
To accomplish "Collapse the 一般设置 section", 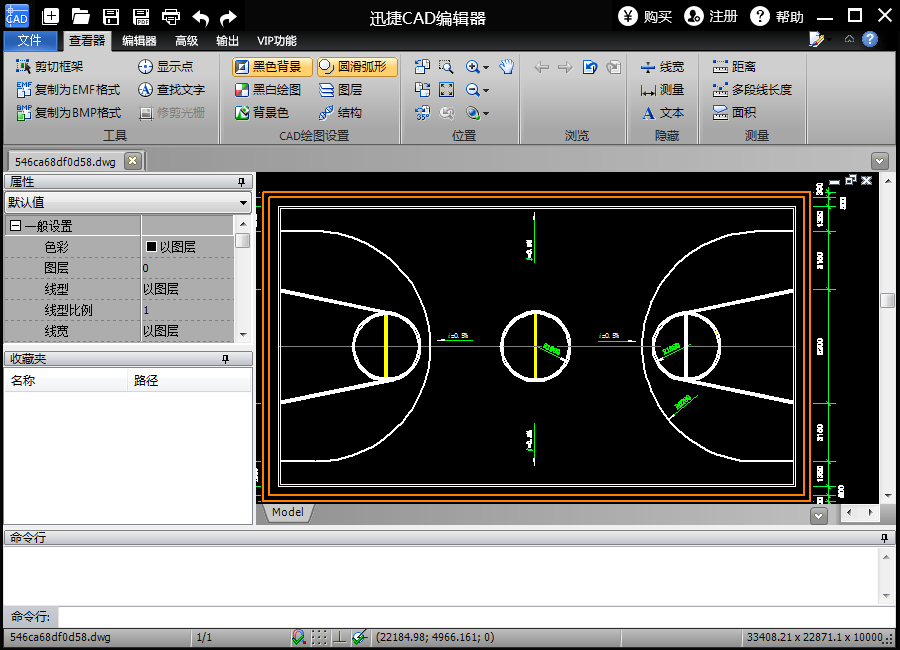I will 15,227.
